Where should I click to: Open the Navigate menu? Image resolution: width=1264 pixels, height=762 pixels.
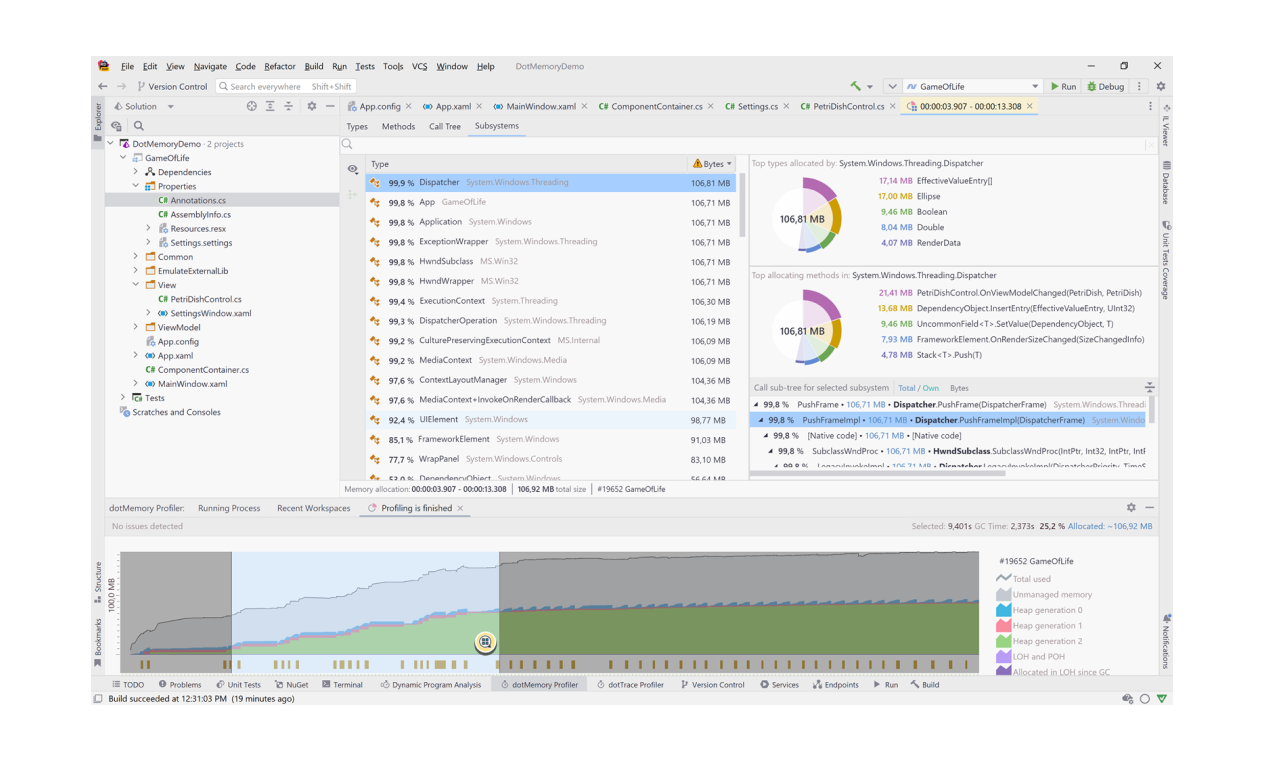(x=210, y=67)
